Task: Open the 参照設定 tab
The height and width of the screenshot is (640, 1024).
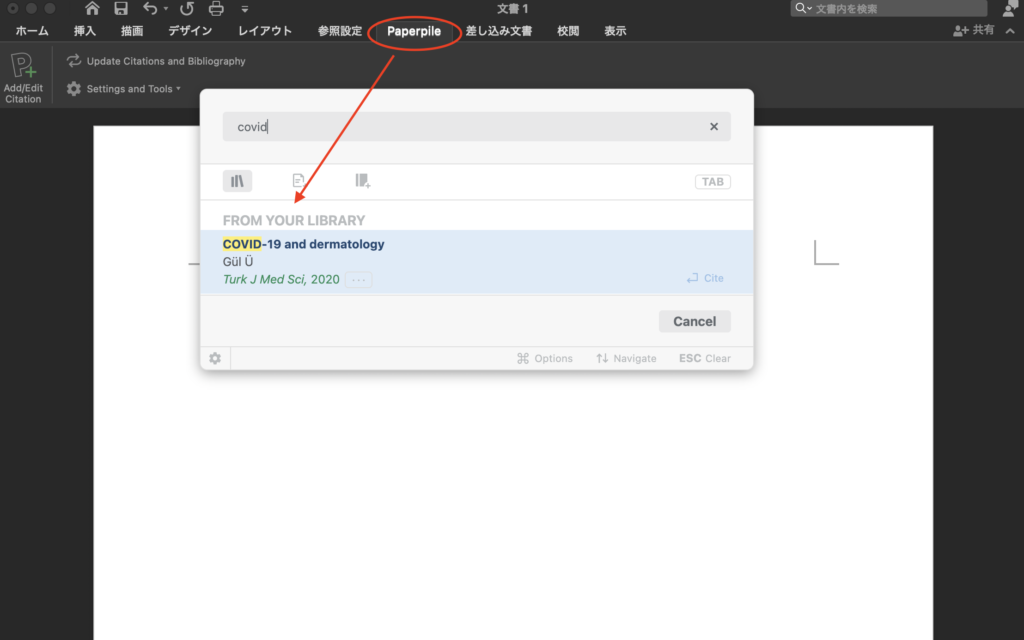Action: 340,31
